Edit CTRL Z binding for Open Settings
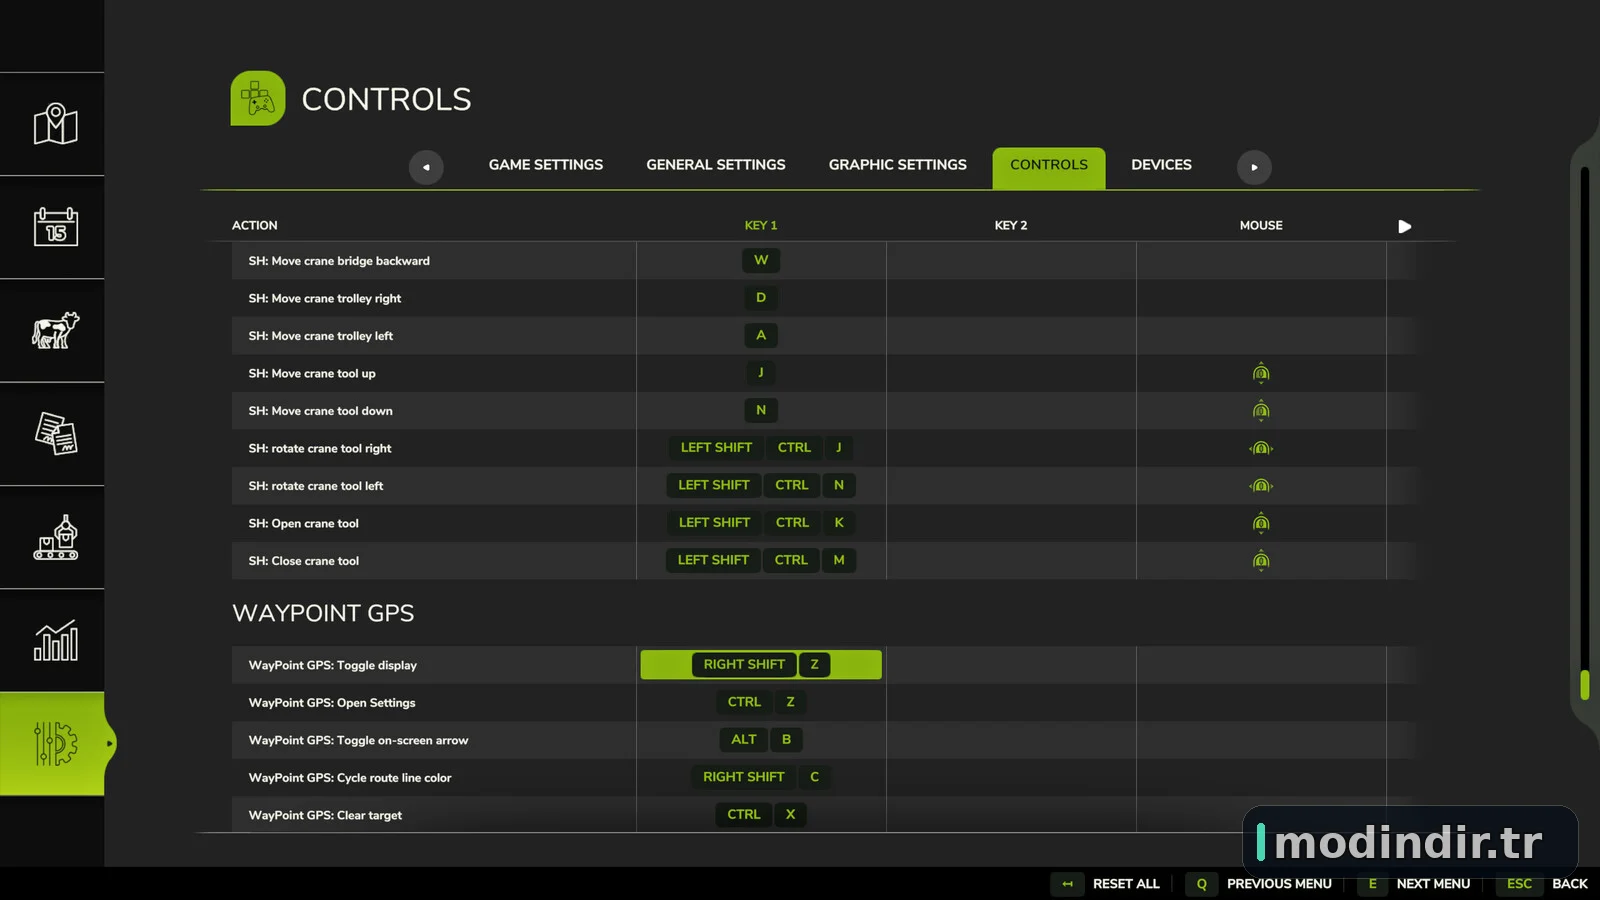The height and width of the screenshot is (900, 1600). [761, 702]
